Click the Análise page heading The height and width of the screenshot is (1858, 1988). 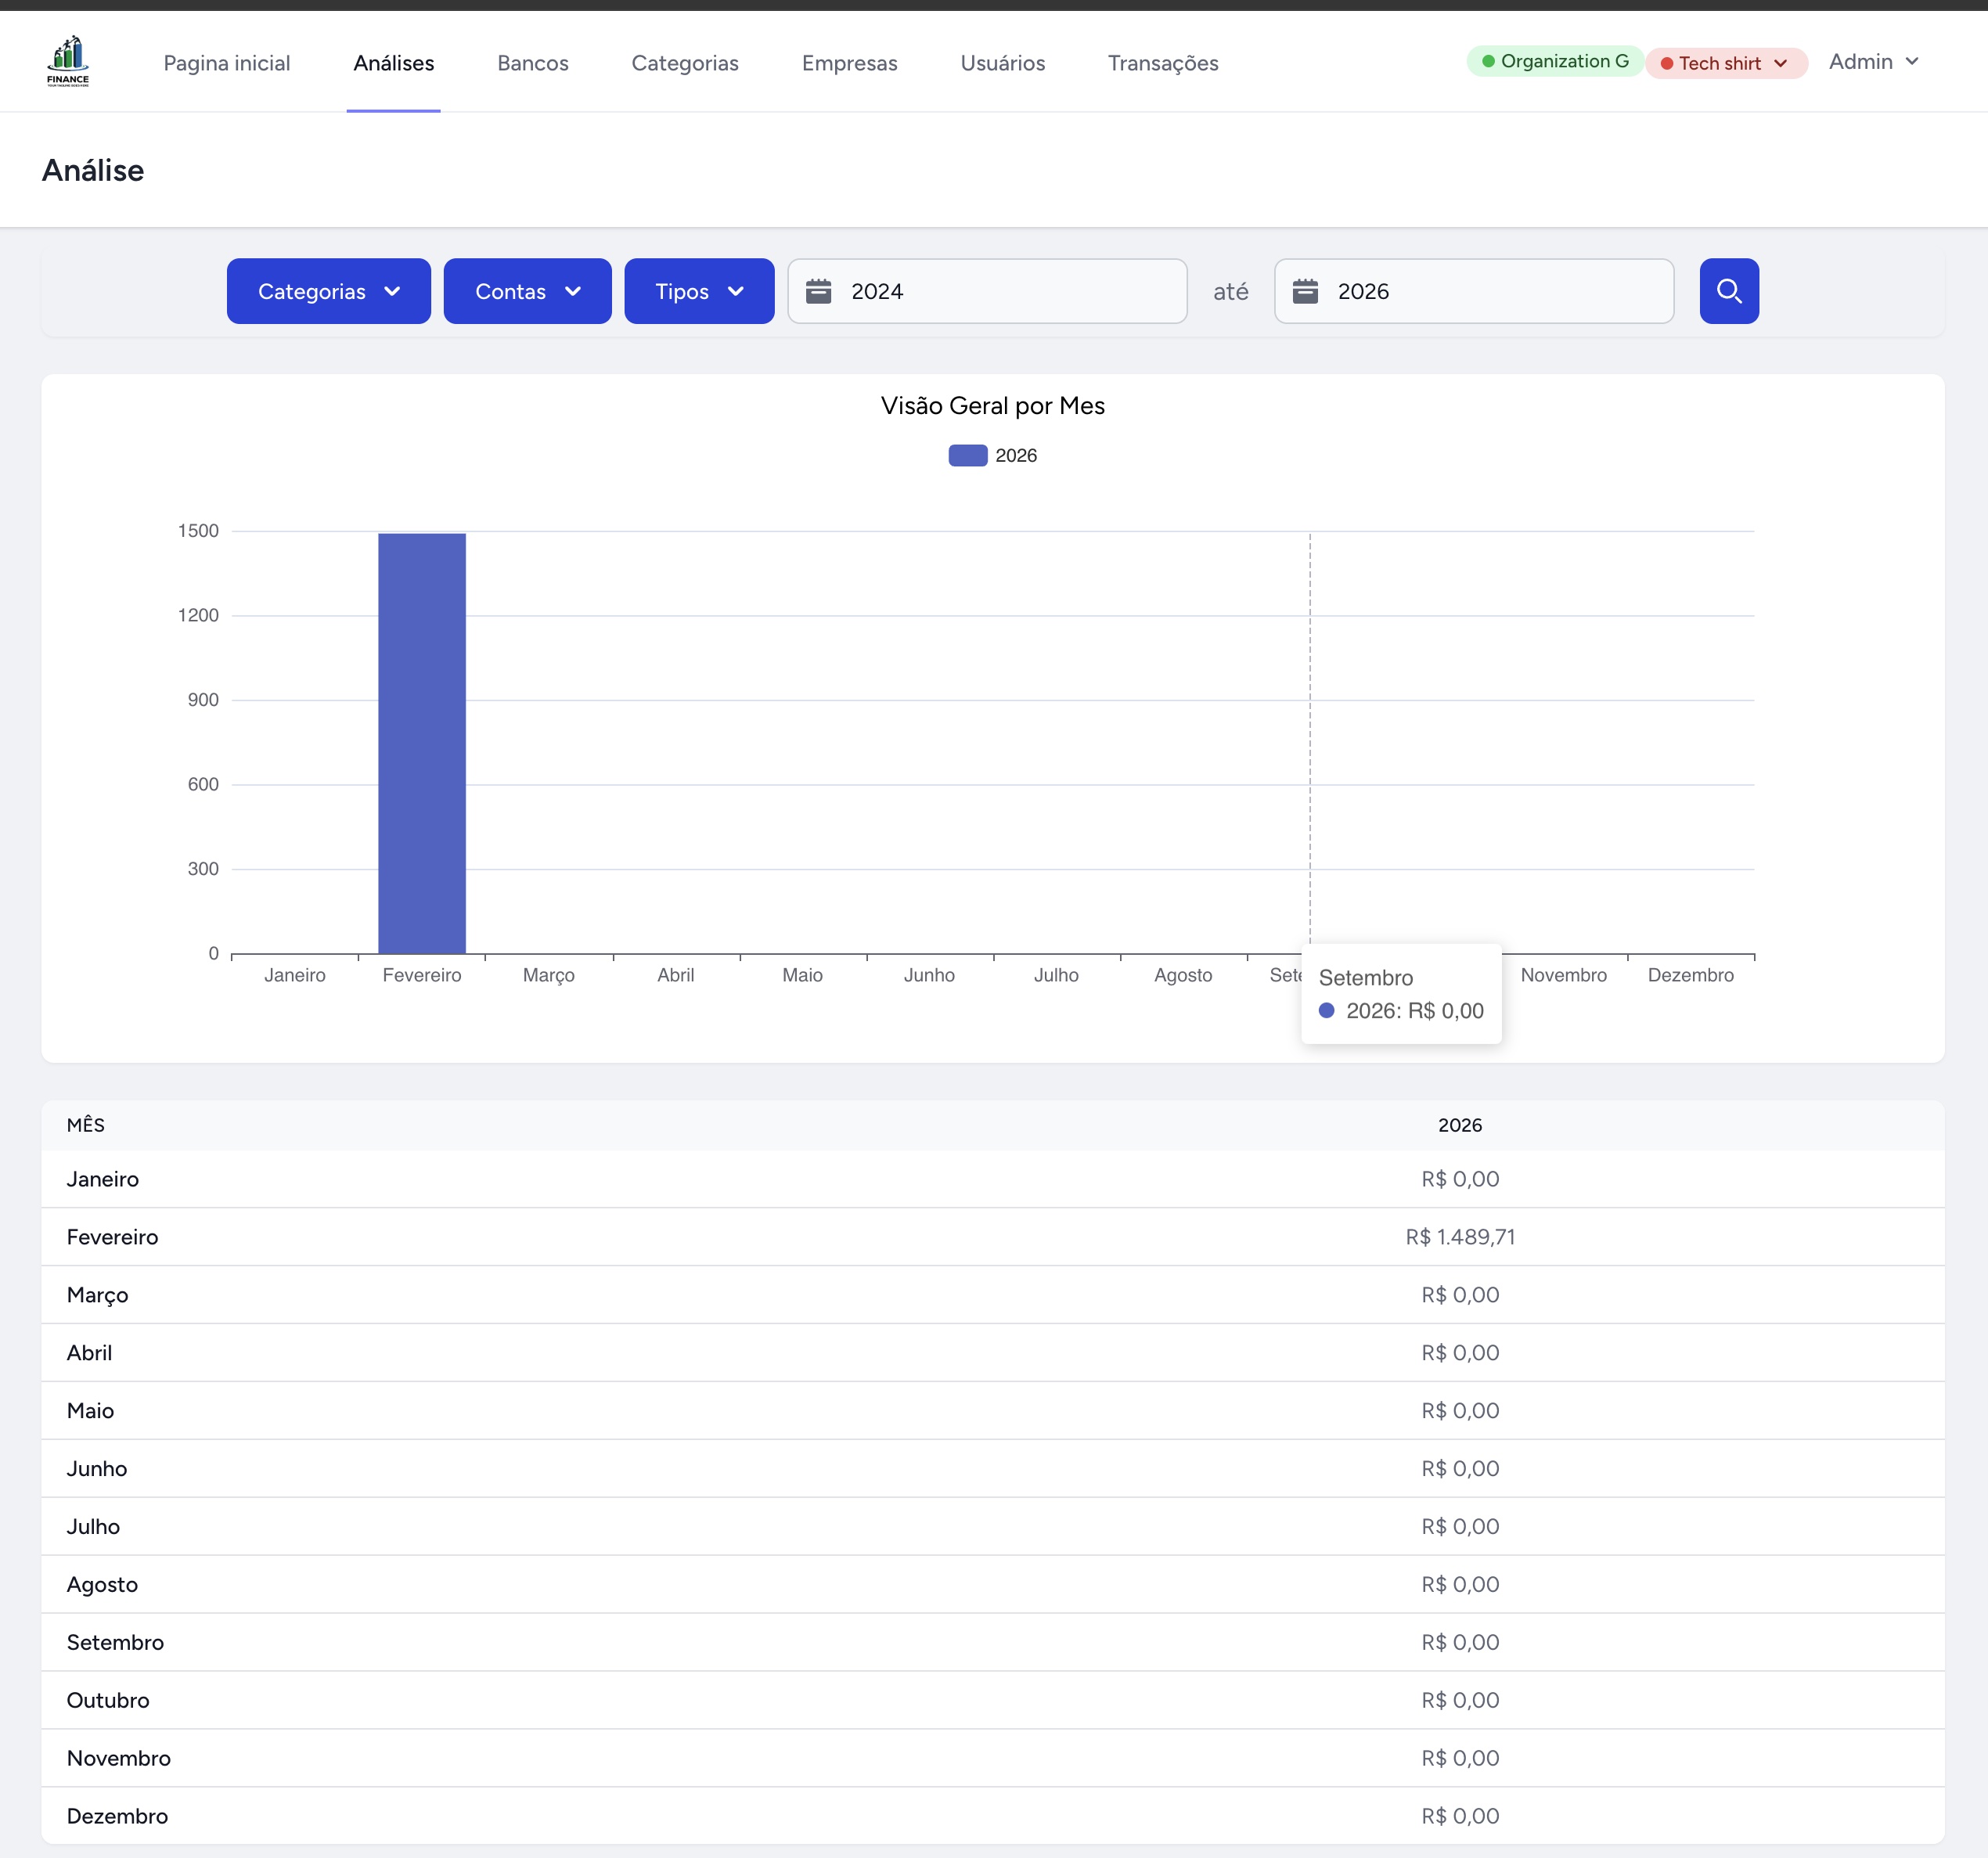pyautogui.click(x=93, y=171)
